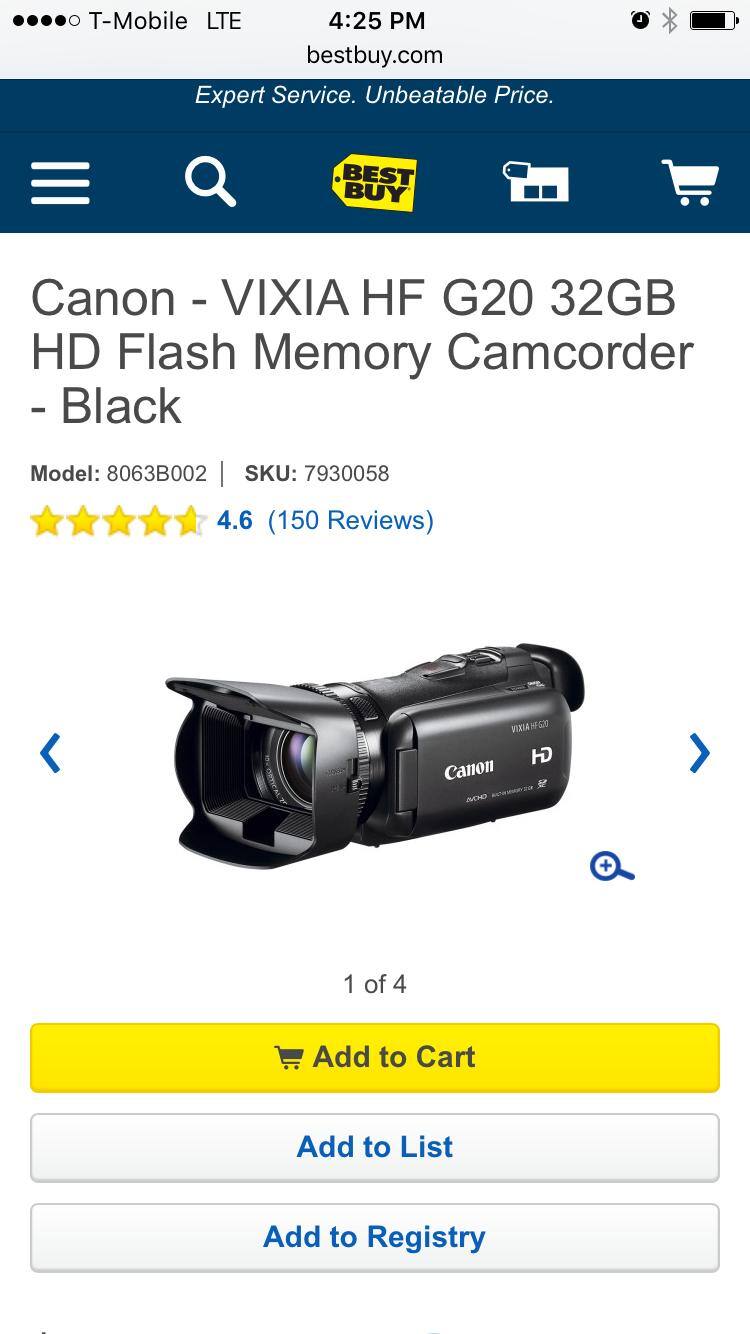Click Add to Registry button
Viewport: 750px width, 1334px height.
(x=375, y=1237)
